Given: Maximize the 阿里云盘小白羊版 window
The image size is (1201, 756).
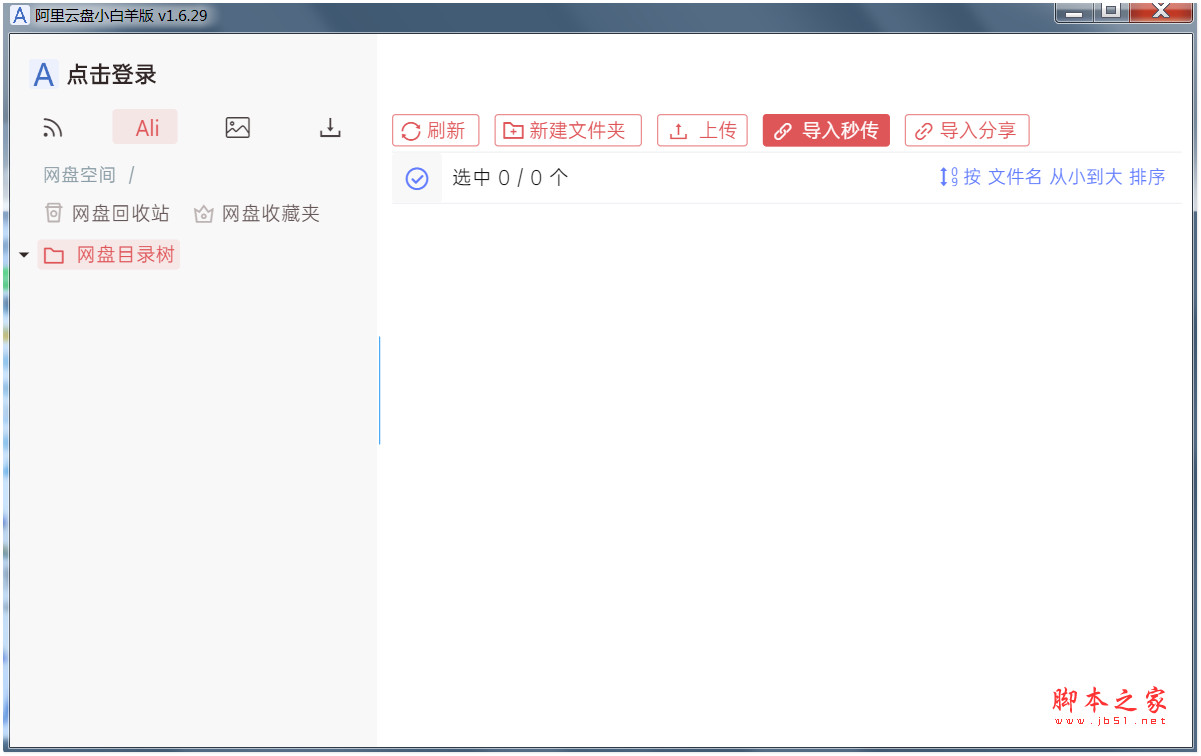Looking at the screenshot, I should tap(1110, 12).
